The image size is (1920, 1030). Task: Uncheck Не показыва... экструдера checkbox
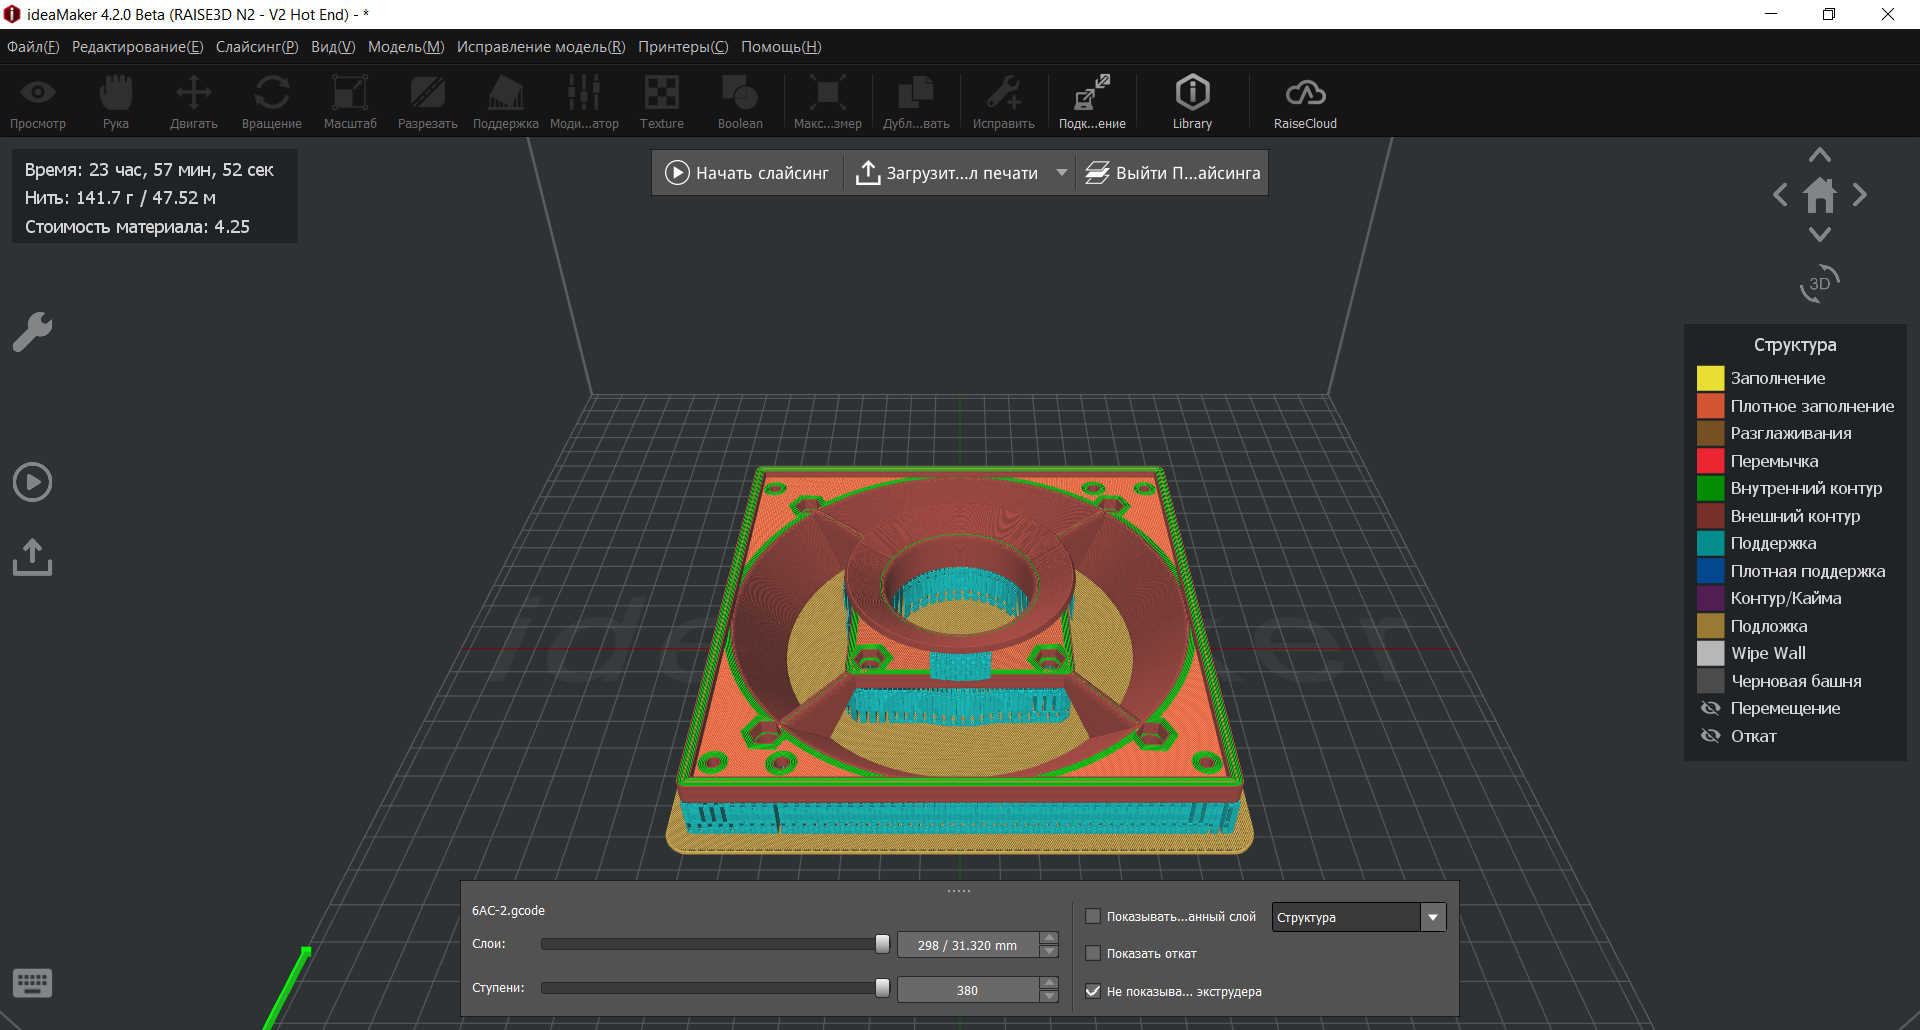coord(1093,992)
